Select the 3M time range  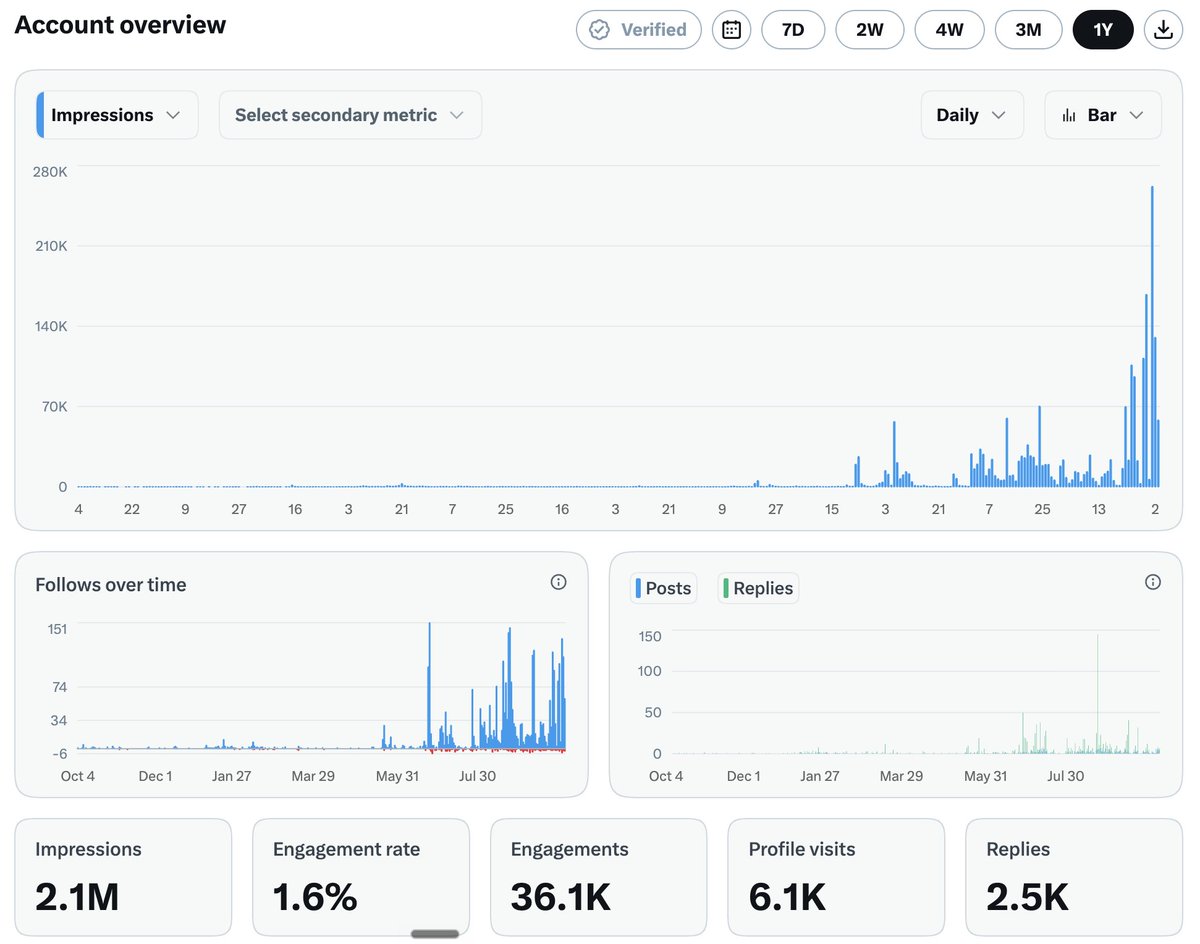point(1028,30)
